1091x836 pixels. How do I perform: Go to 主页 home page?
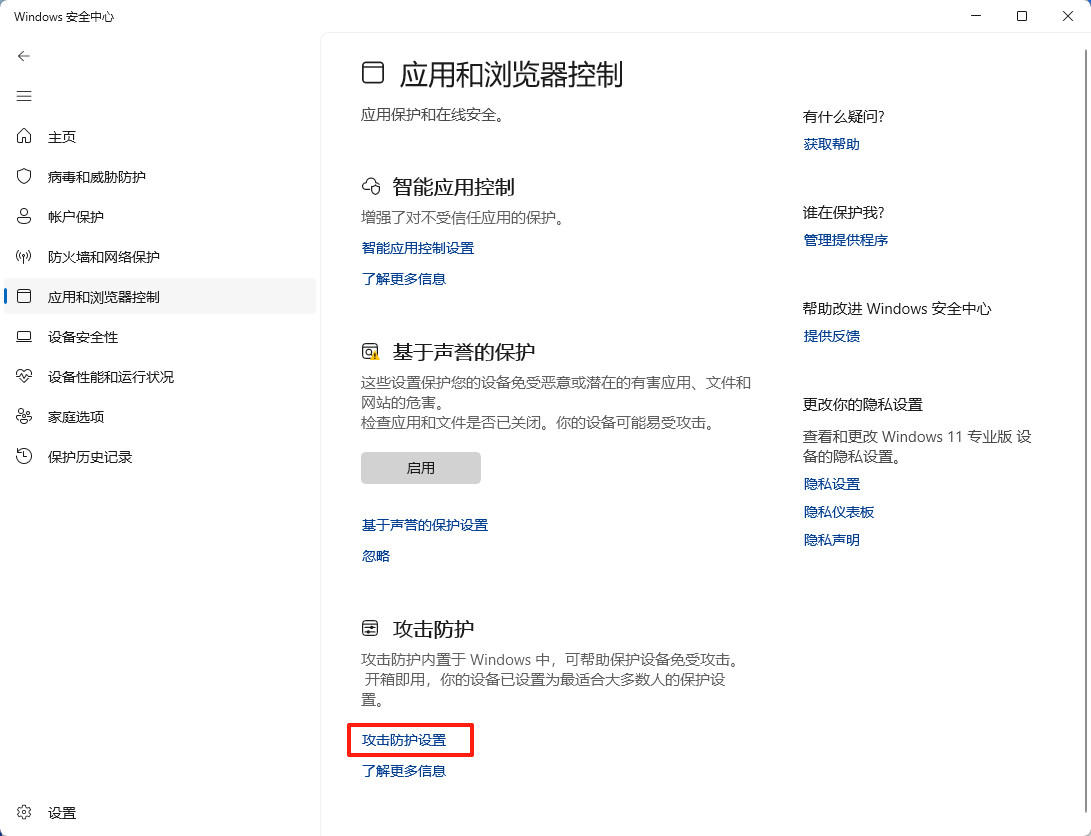(60, 137)
